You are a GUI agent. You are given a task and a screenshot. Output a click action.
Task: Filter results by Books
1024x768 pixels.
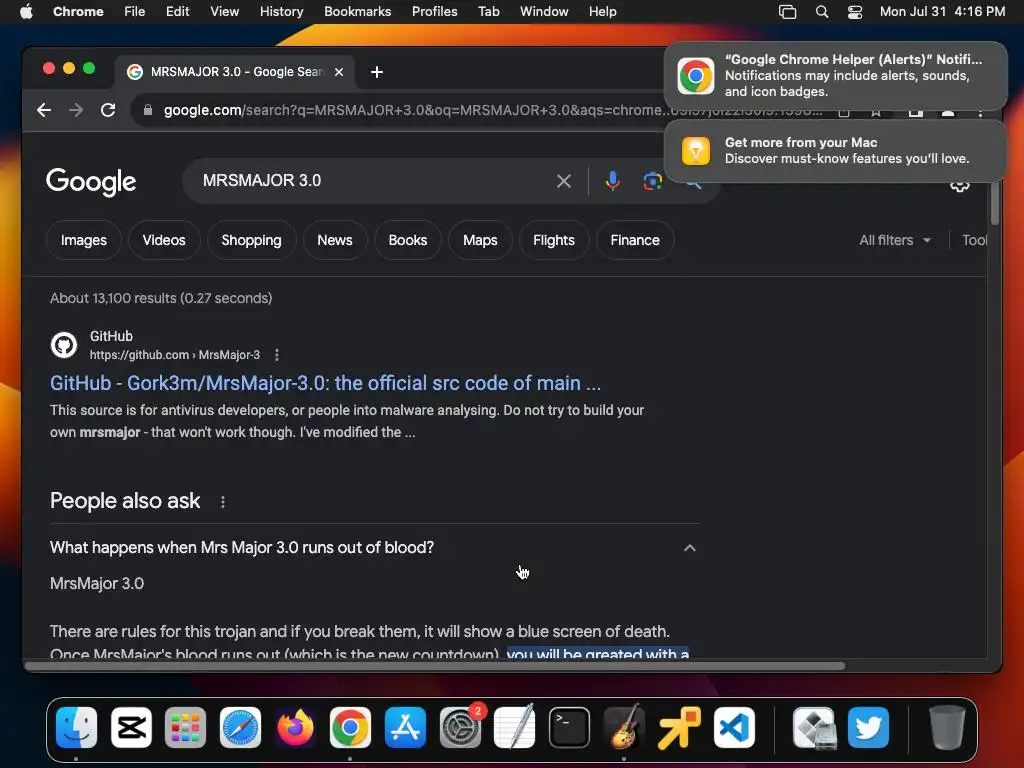(408, 240)
